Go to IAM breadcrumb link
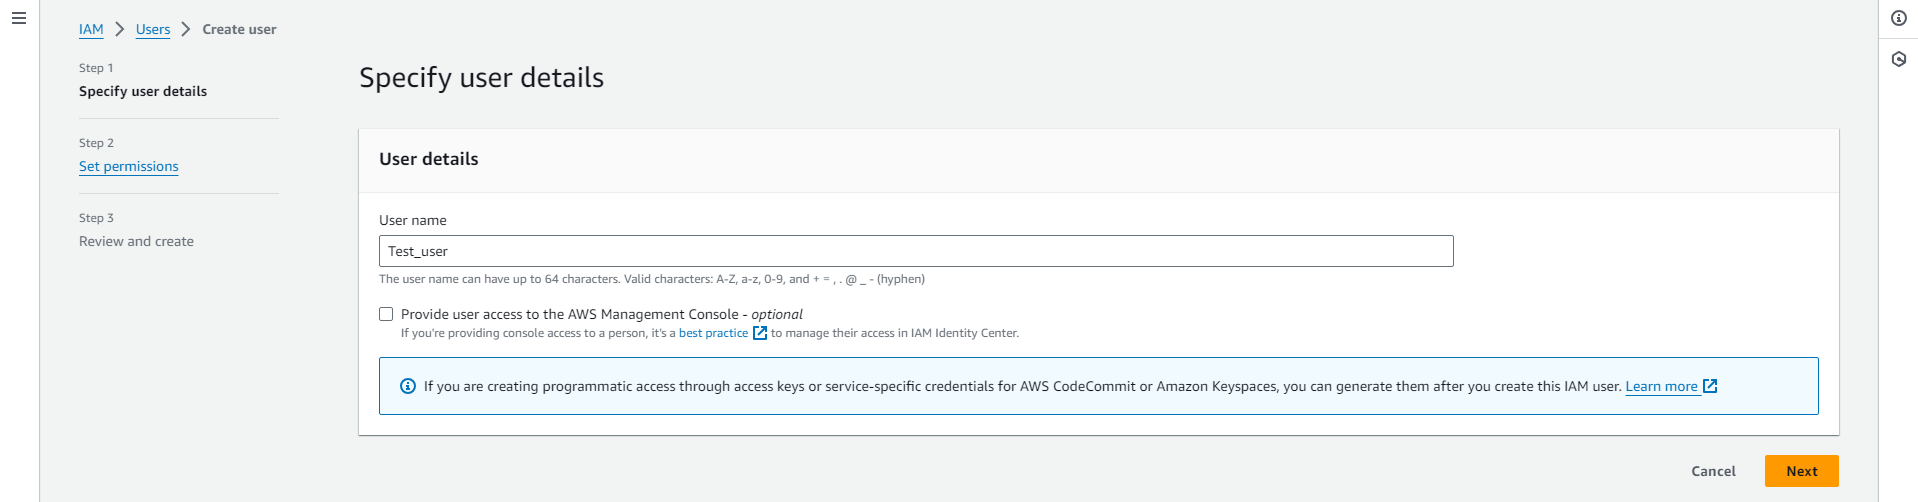 [x=91, y=29]
